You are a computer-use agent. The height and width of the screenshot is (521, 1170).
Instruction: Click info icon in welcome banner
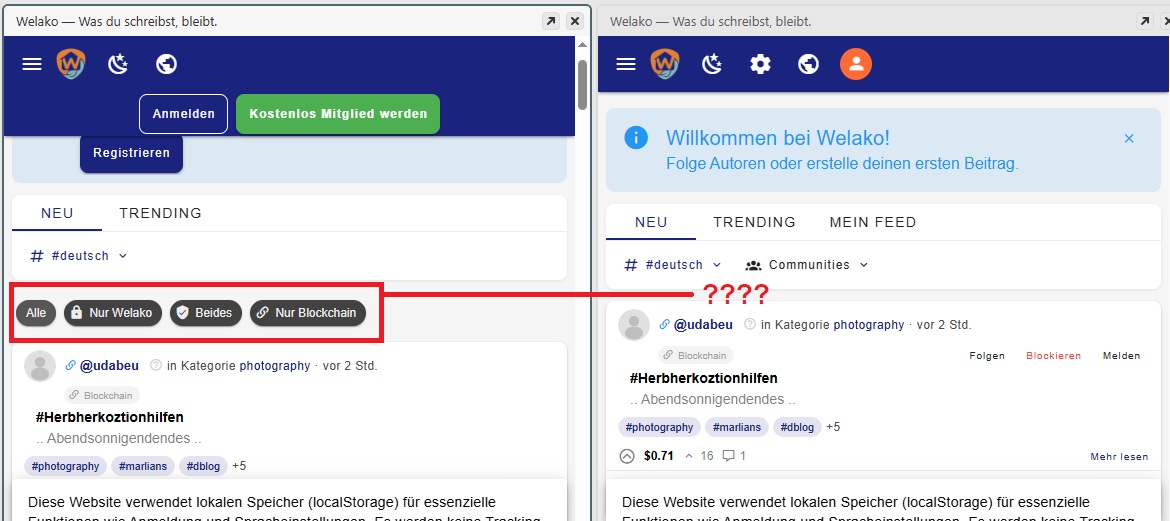coord(636,137)
